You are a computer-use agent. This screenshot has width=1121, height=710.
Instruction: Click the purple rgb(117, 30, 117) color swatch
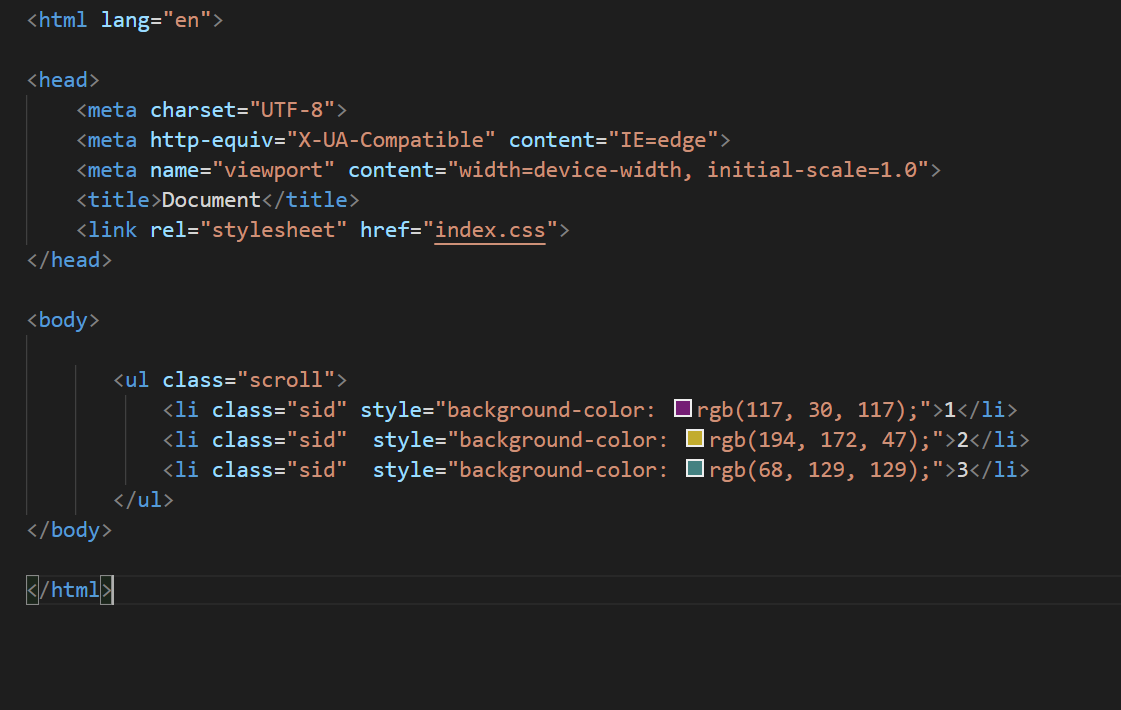tap(683, 408)
